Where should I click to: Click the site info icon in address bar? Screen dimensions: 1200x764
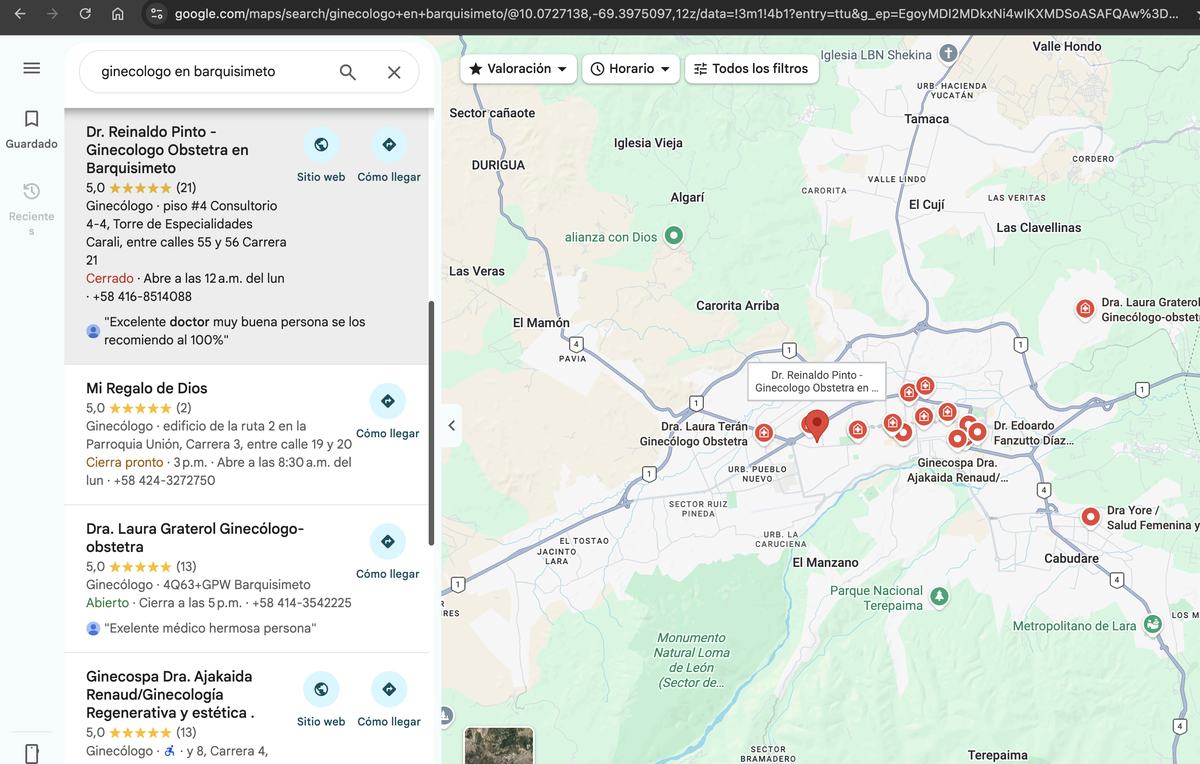click(x=155, y=14)
